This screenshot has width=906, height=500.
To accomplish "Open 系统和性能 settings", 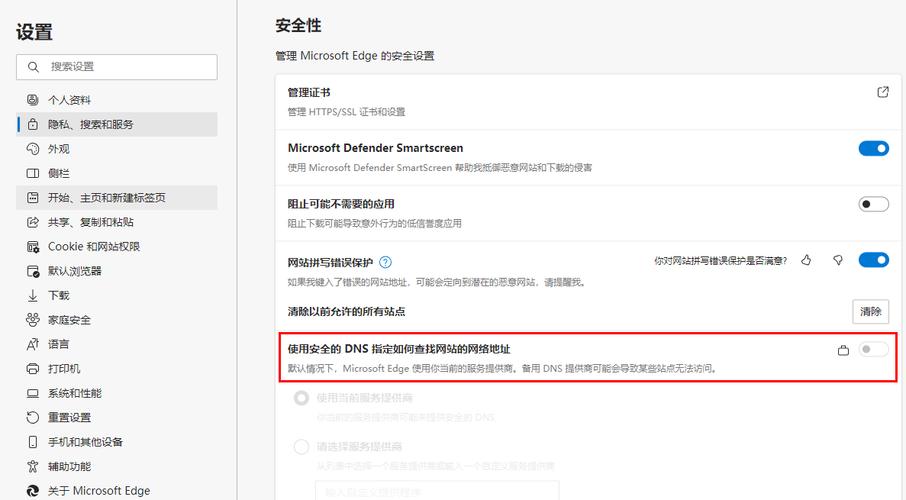I will click(x=117, y=393).
